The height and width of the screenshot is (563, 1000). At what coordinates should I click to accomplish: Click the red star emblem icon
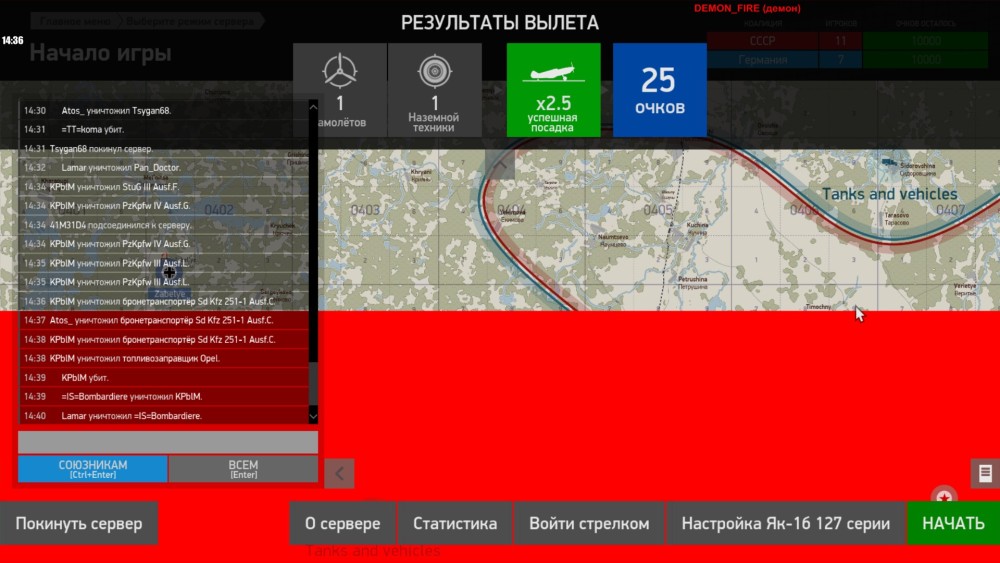pyautogui.click(x=944, y=496)
